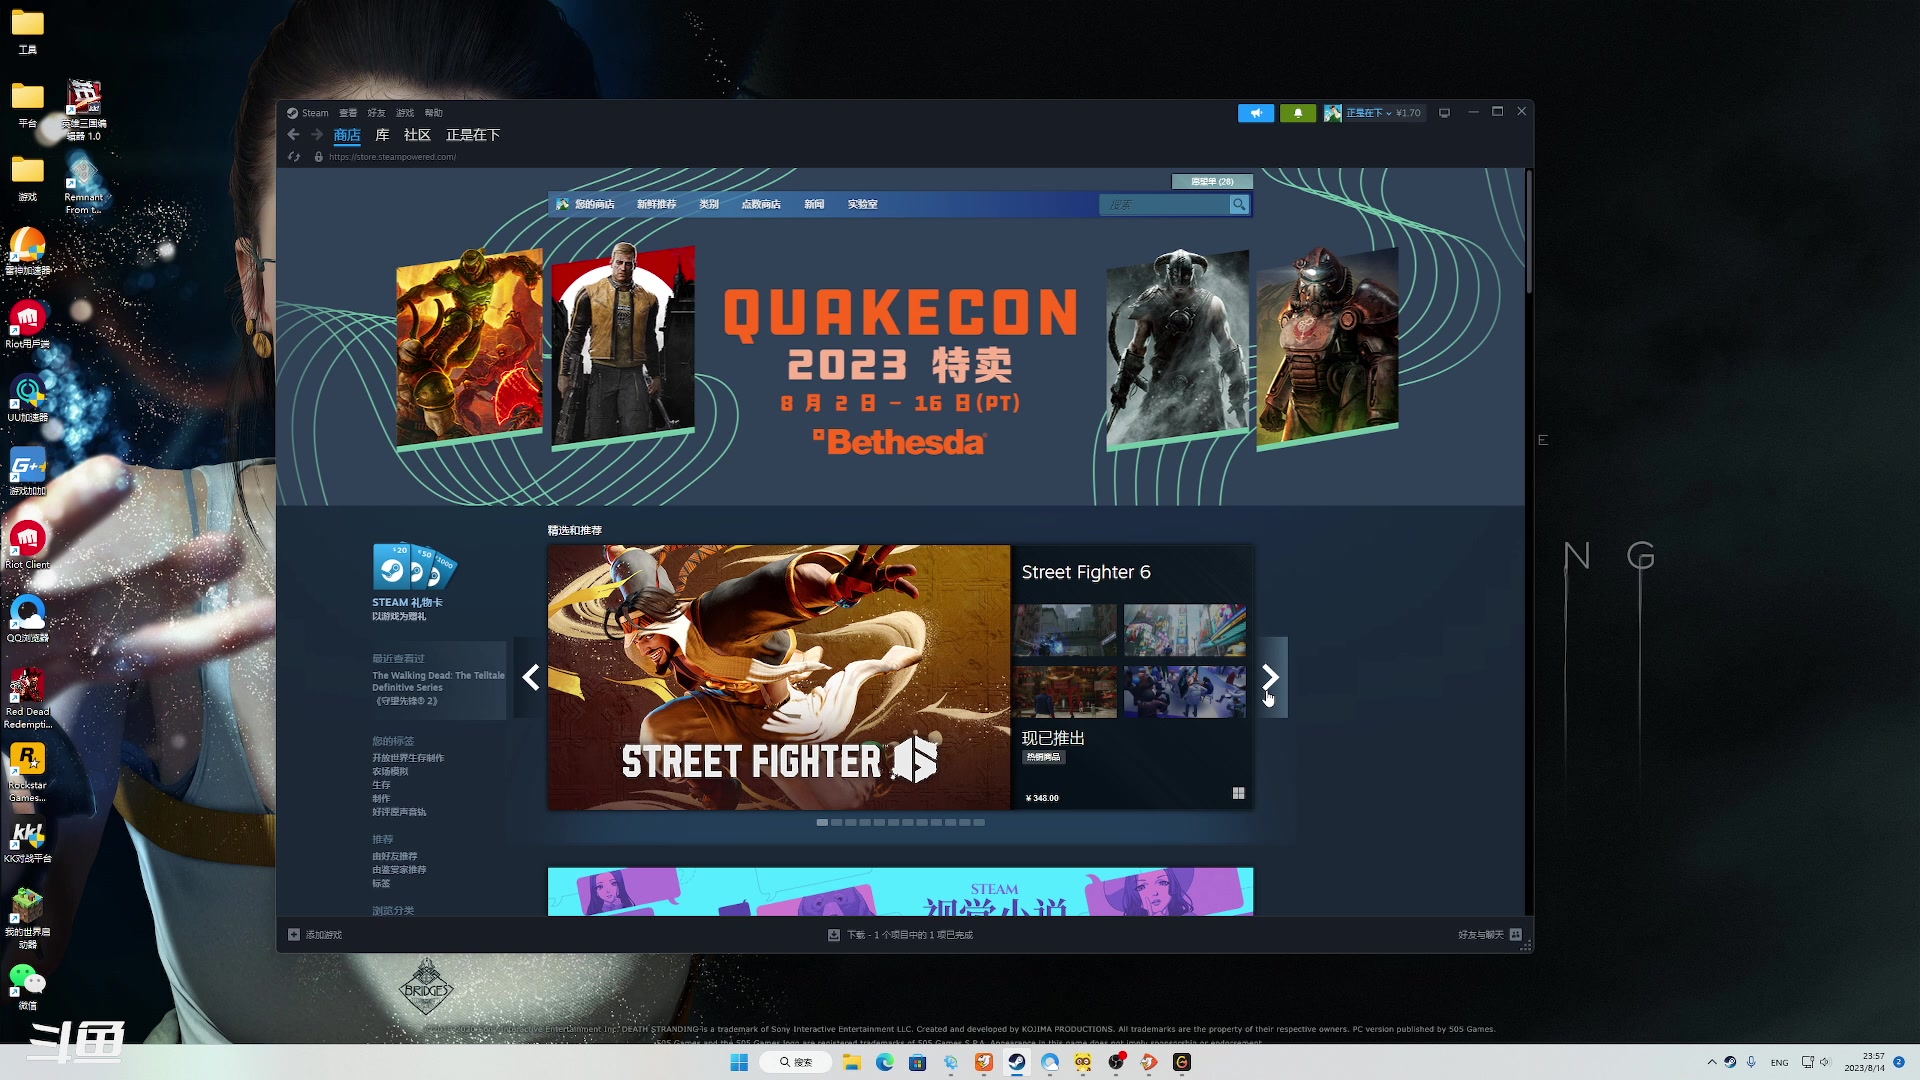Open the 游戏 menu in menu bar
The image size is (1920, 1080).
click(404, 113)
